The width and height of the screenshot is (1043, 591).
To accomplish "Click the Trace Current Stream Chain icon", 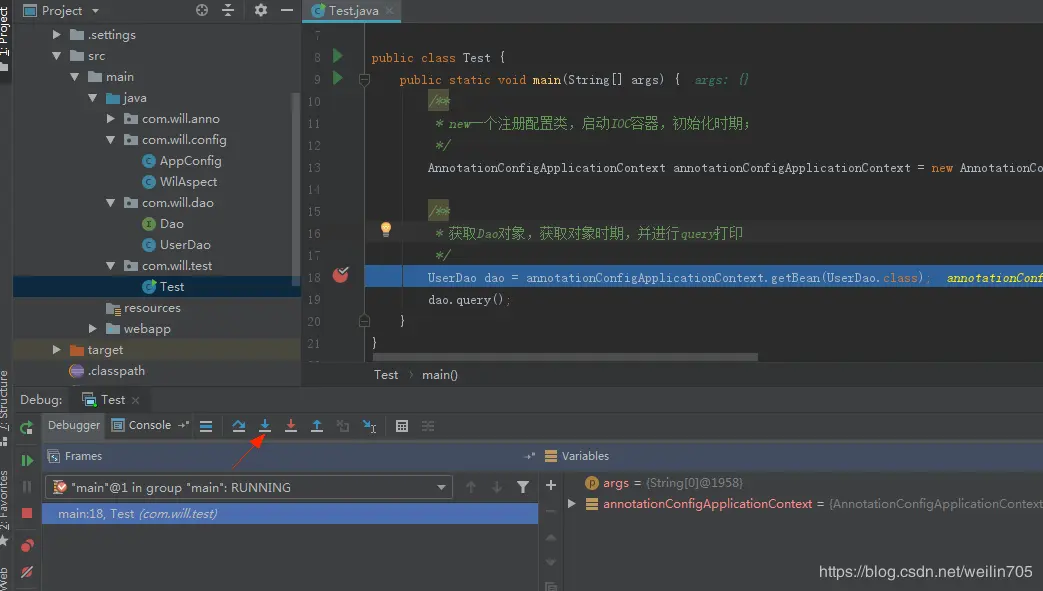I will [x=428, y=426].
